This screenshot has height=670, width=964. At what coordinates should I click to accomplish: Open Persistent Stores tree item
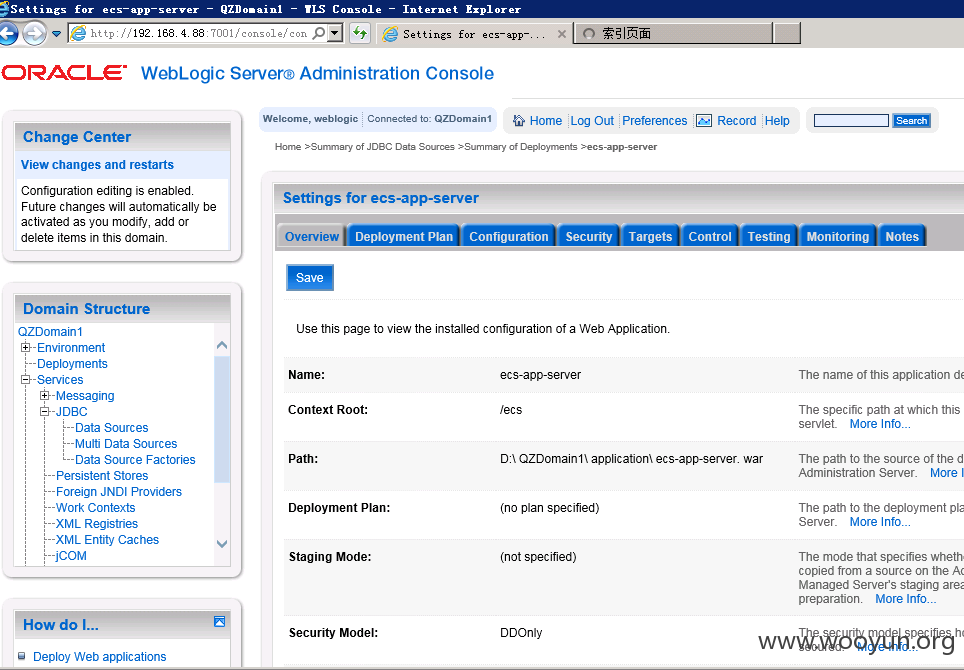click(102, 476)
